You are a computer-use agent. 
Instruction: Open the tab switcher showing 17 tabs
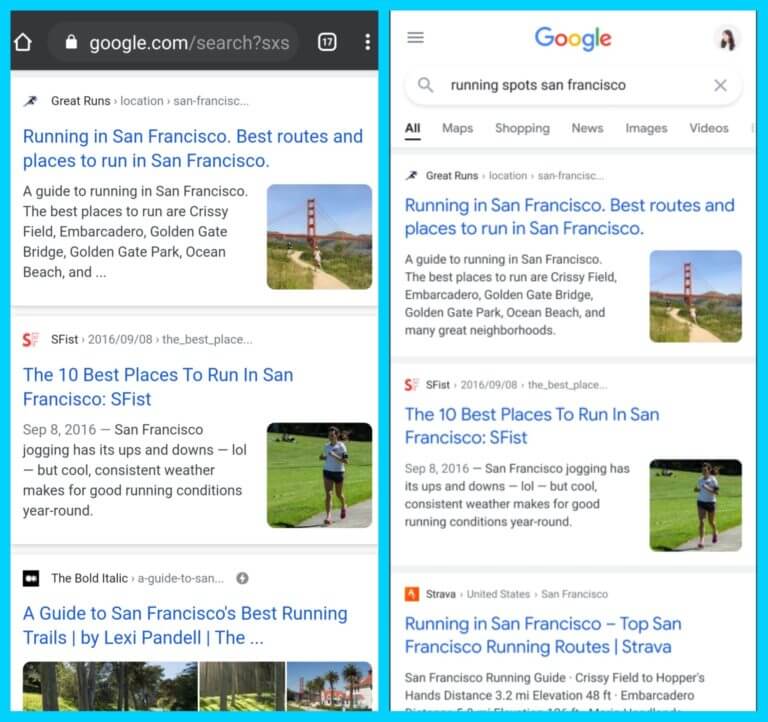pyautogui.click(x=327, y=42)
